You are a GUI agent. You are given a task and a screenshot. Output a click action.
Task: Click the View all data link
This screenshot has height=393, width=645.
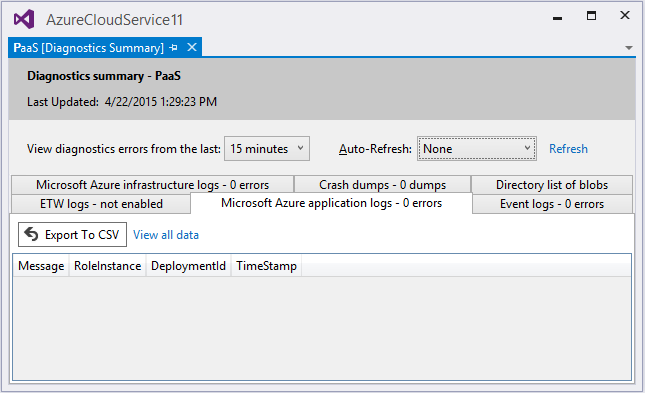pos(166,235)
